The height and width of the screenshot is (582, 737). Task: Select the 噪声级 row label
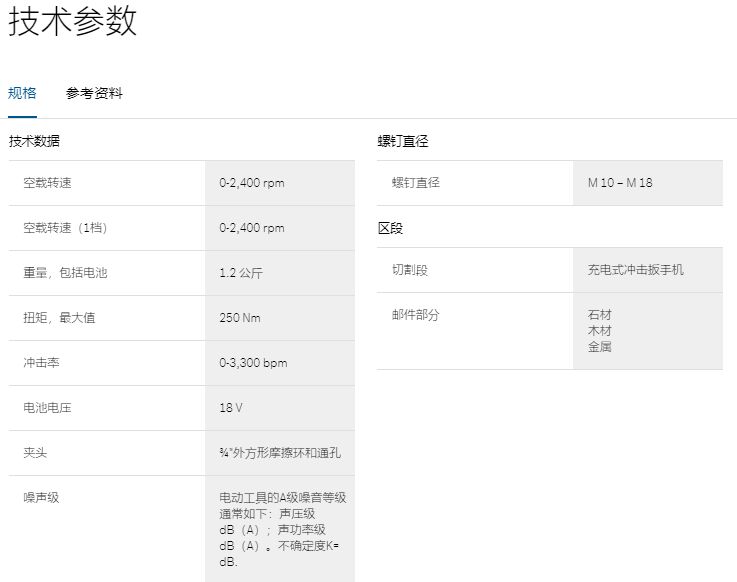(41, 497)
